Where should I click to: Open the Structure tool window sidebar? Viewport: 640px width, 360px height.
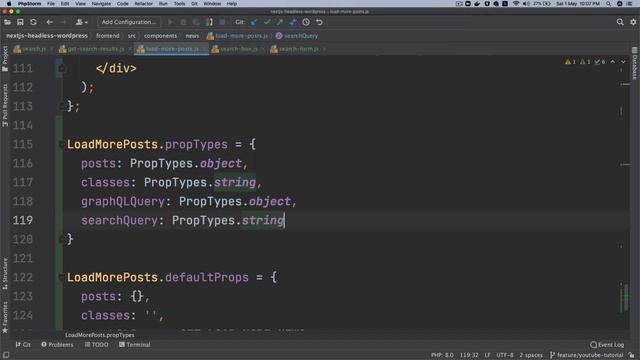pos(5,274)
